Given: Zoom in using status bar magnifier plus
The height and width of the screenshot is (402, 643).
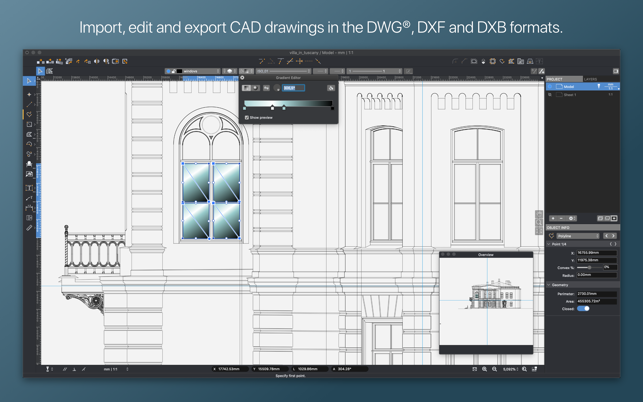Looking at the screenshot, I should 484,369.
